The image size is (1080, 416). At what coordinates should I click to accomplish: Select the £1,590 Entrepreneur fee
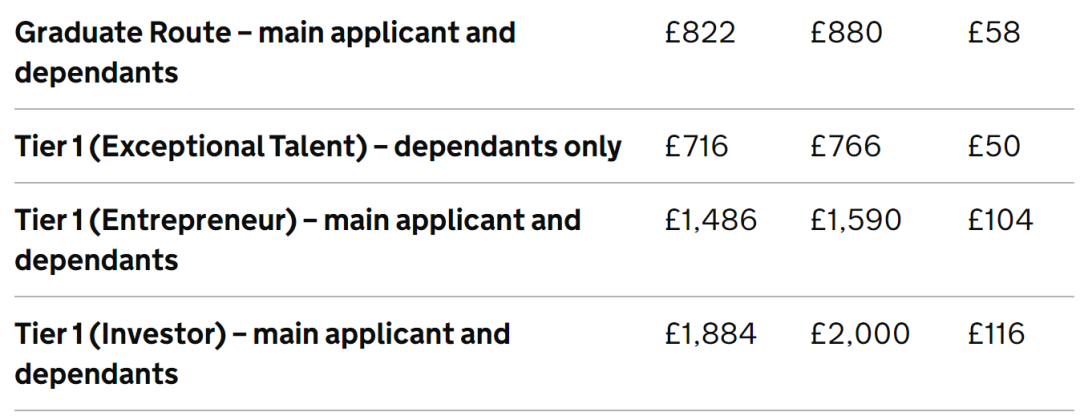pyautogui.click(x=855, y=220)
